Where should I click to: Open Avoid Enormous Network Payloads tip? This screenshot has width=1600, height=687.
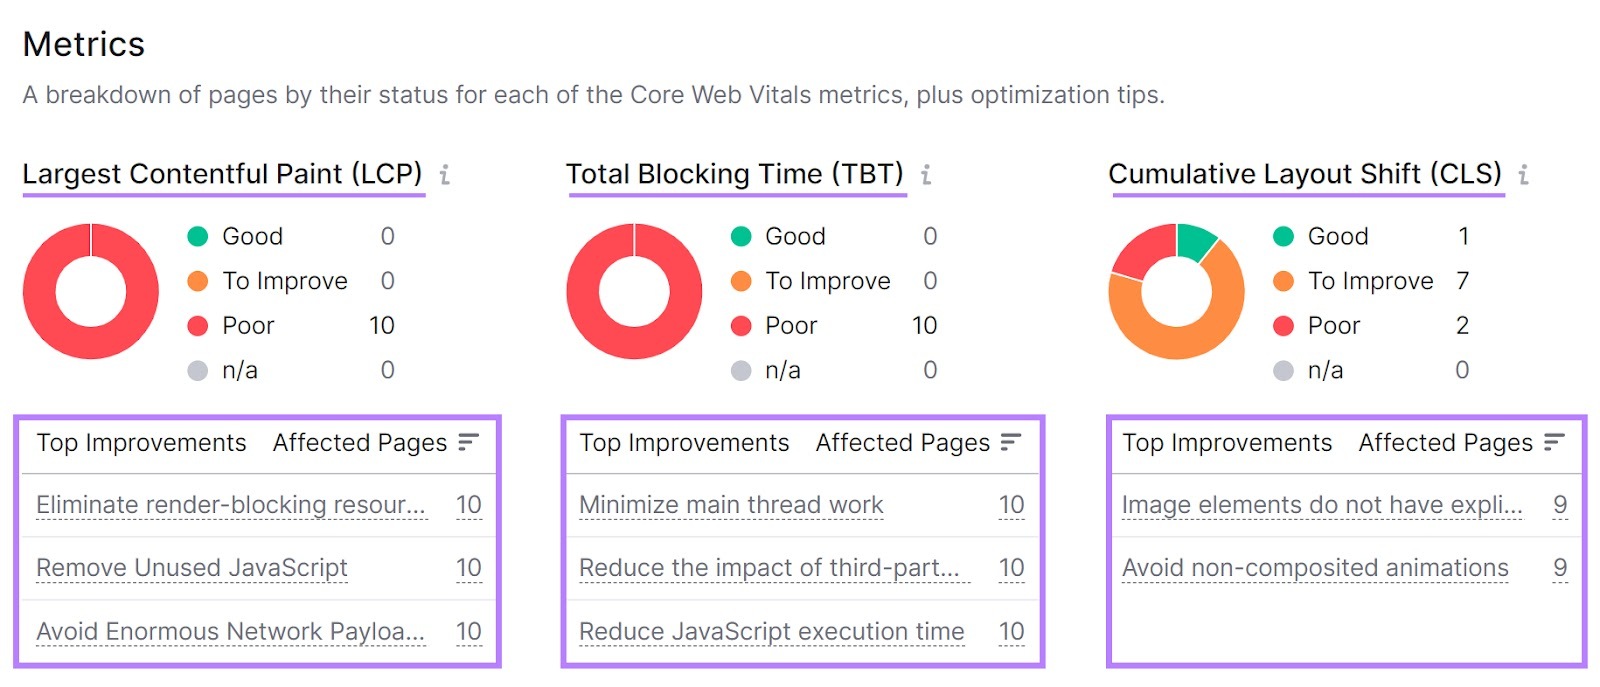tap(231, 632)
